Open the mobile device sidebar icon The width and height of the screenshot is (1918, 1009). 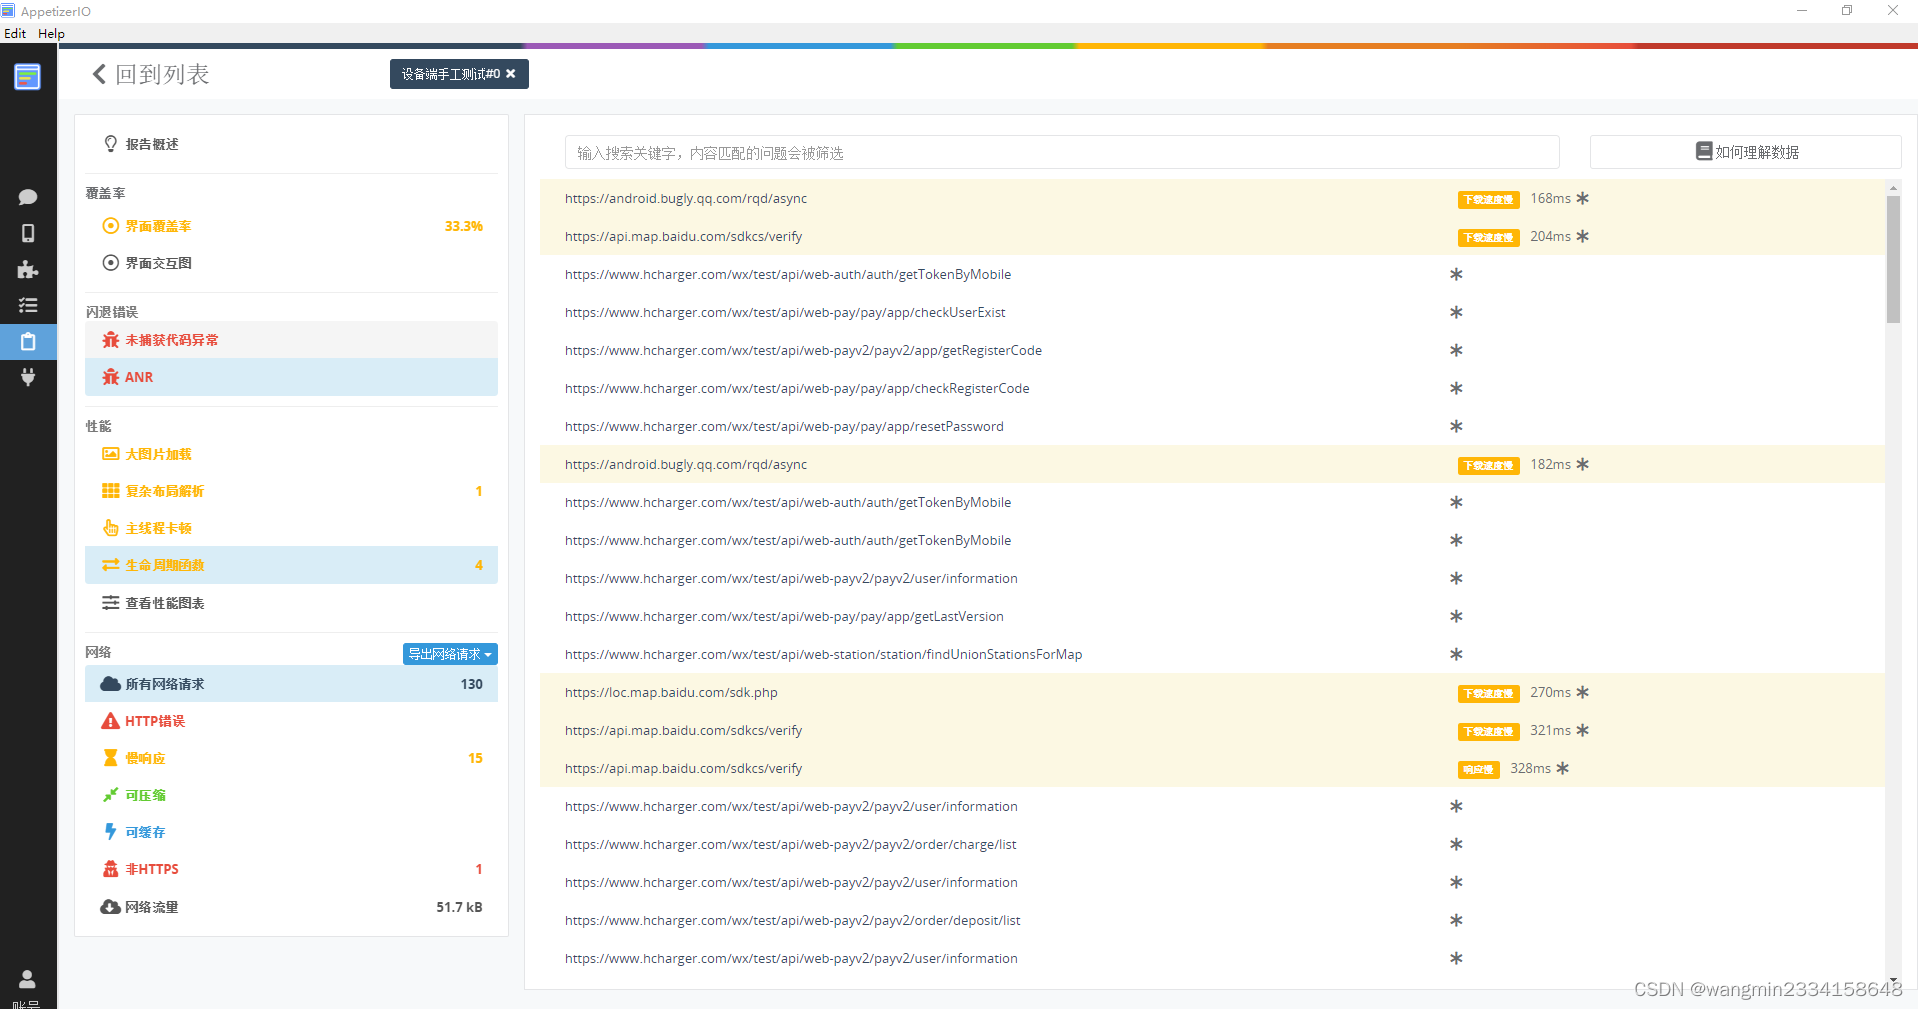(28, 233)
